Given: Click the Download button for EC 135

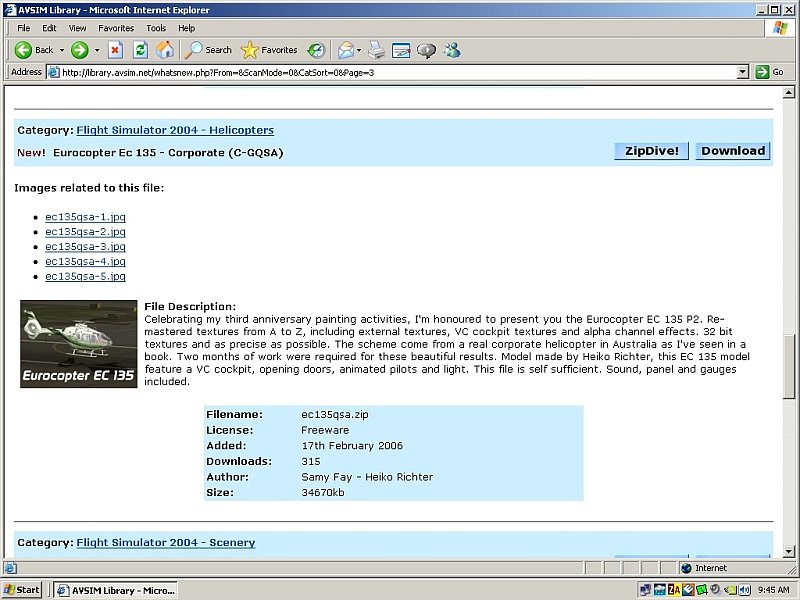Looking at the screenshot, I should (732, 151).
